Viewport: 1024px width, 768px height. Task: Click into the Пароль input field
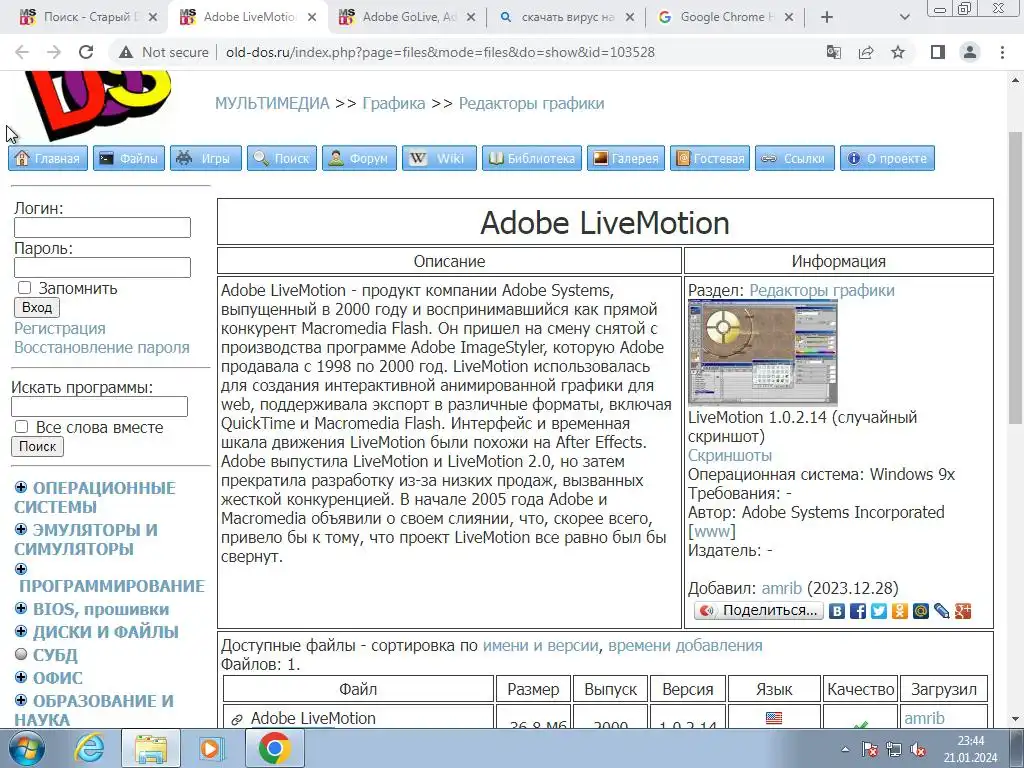(103, 268)
